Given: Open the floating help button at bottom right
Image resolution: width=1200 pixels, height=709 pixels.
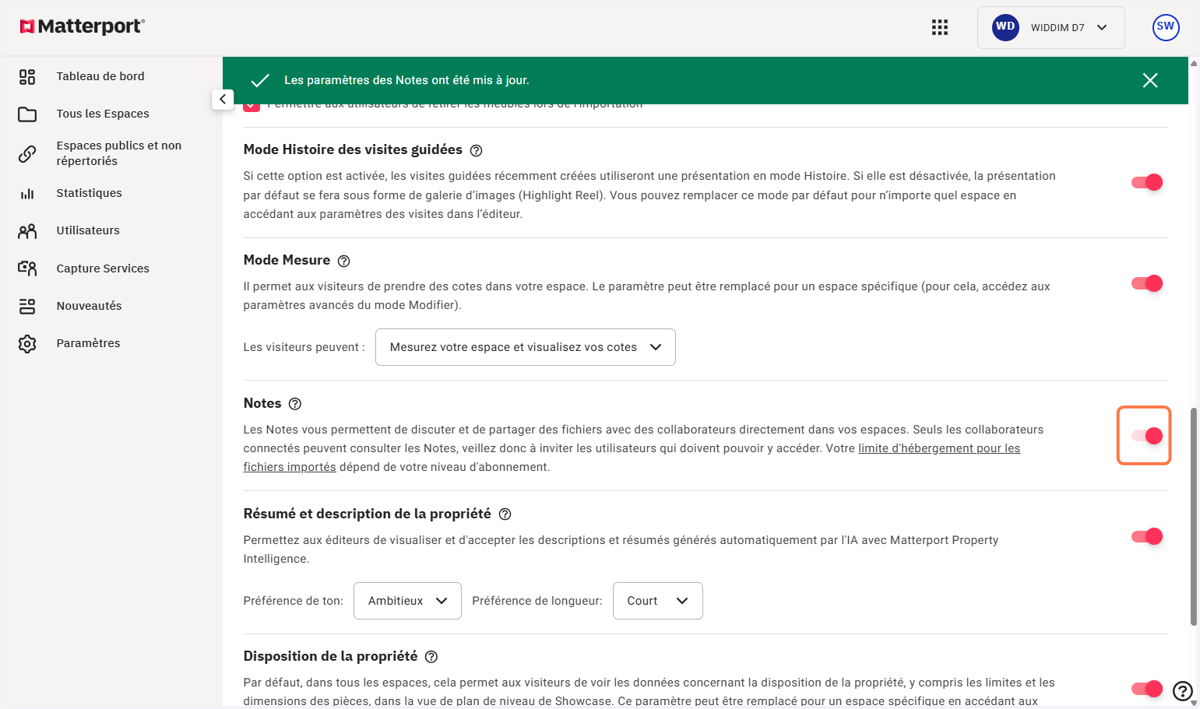Looking at the screenshot, I should 1182,690.
